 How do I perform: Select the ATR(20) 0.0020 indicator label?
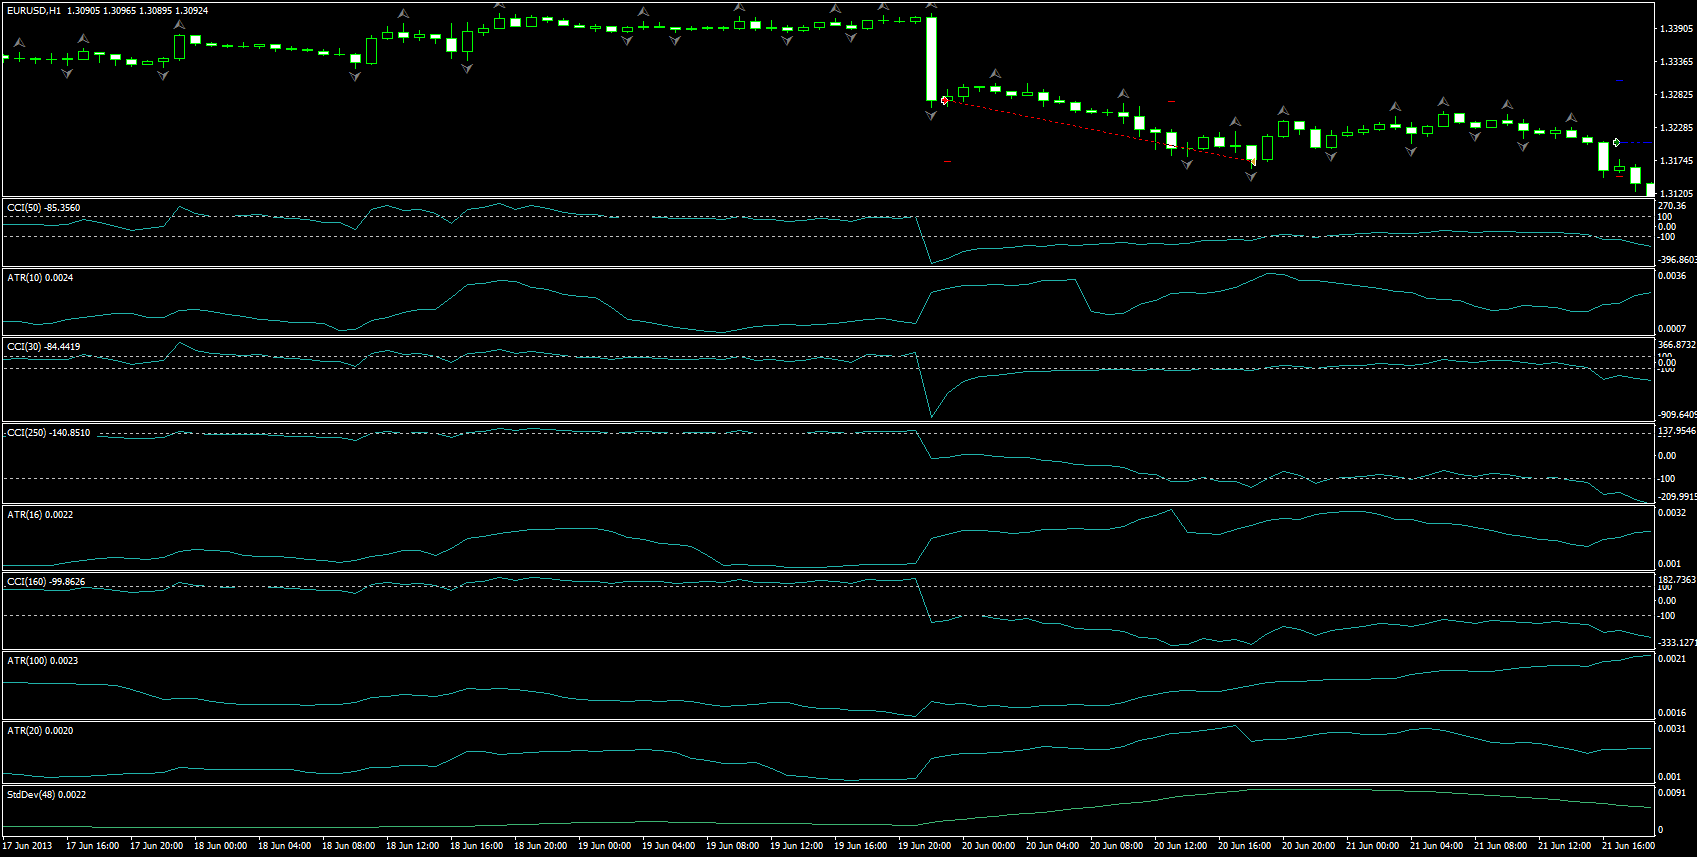pos(40,731)
